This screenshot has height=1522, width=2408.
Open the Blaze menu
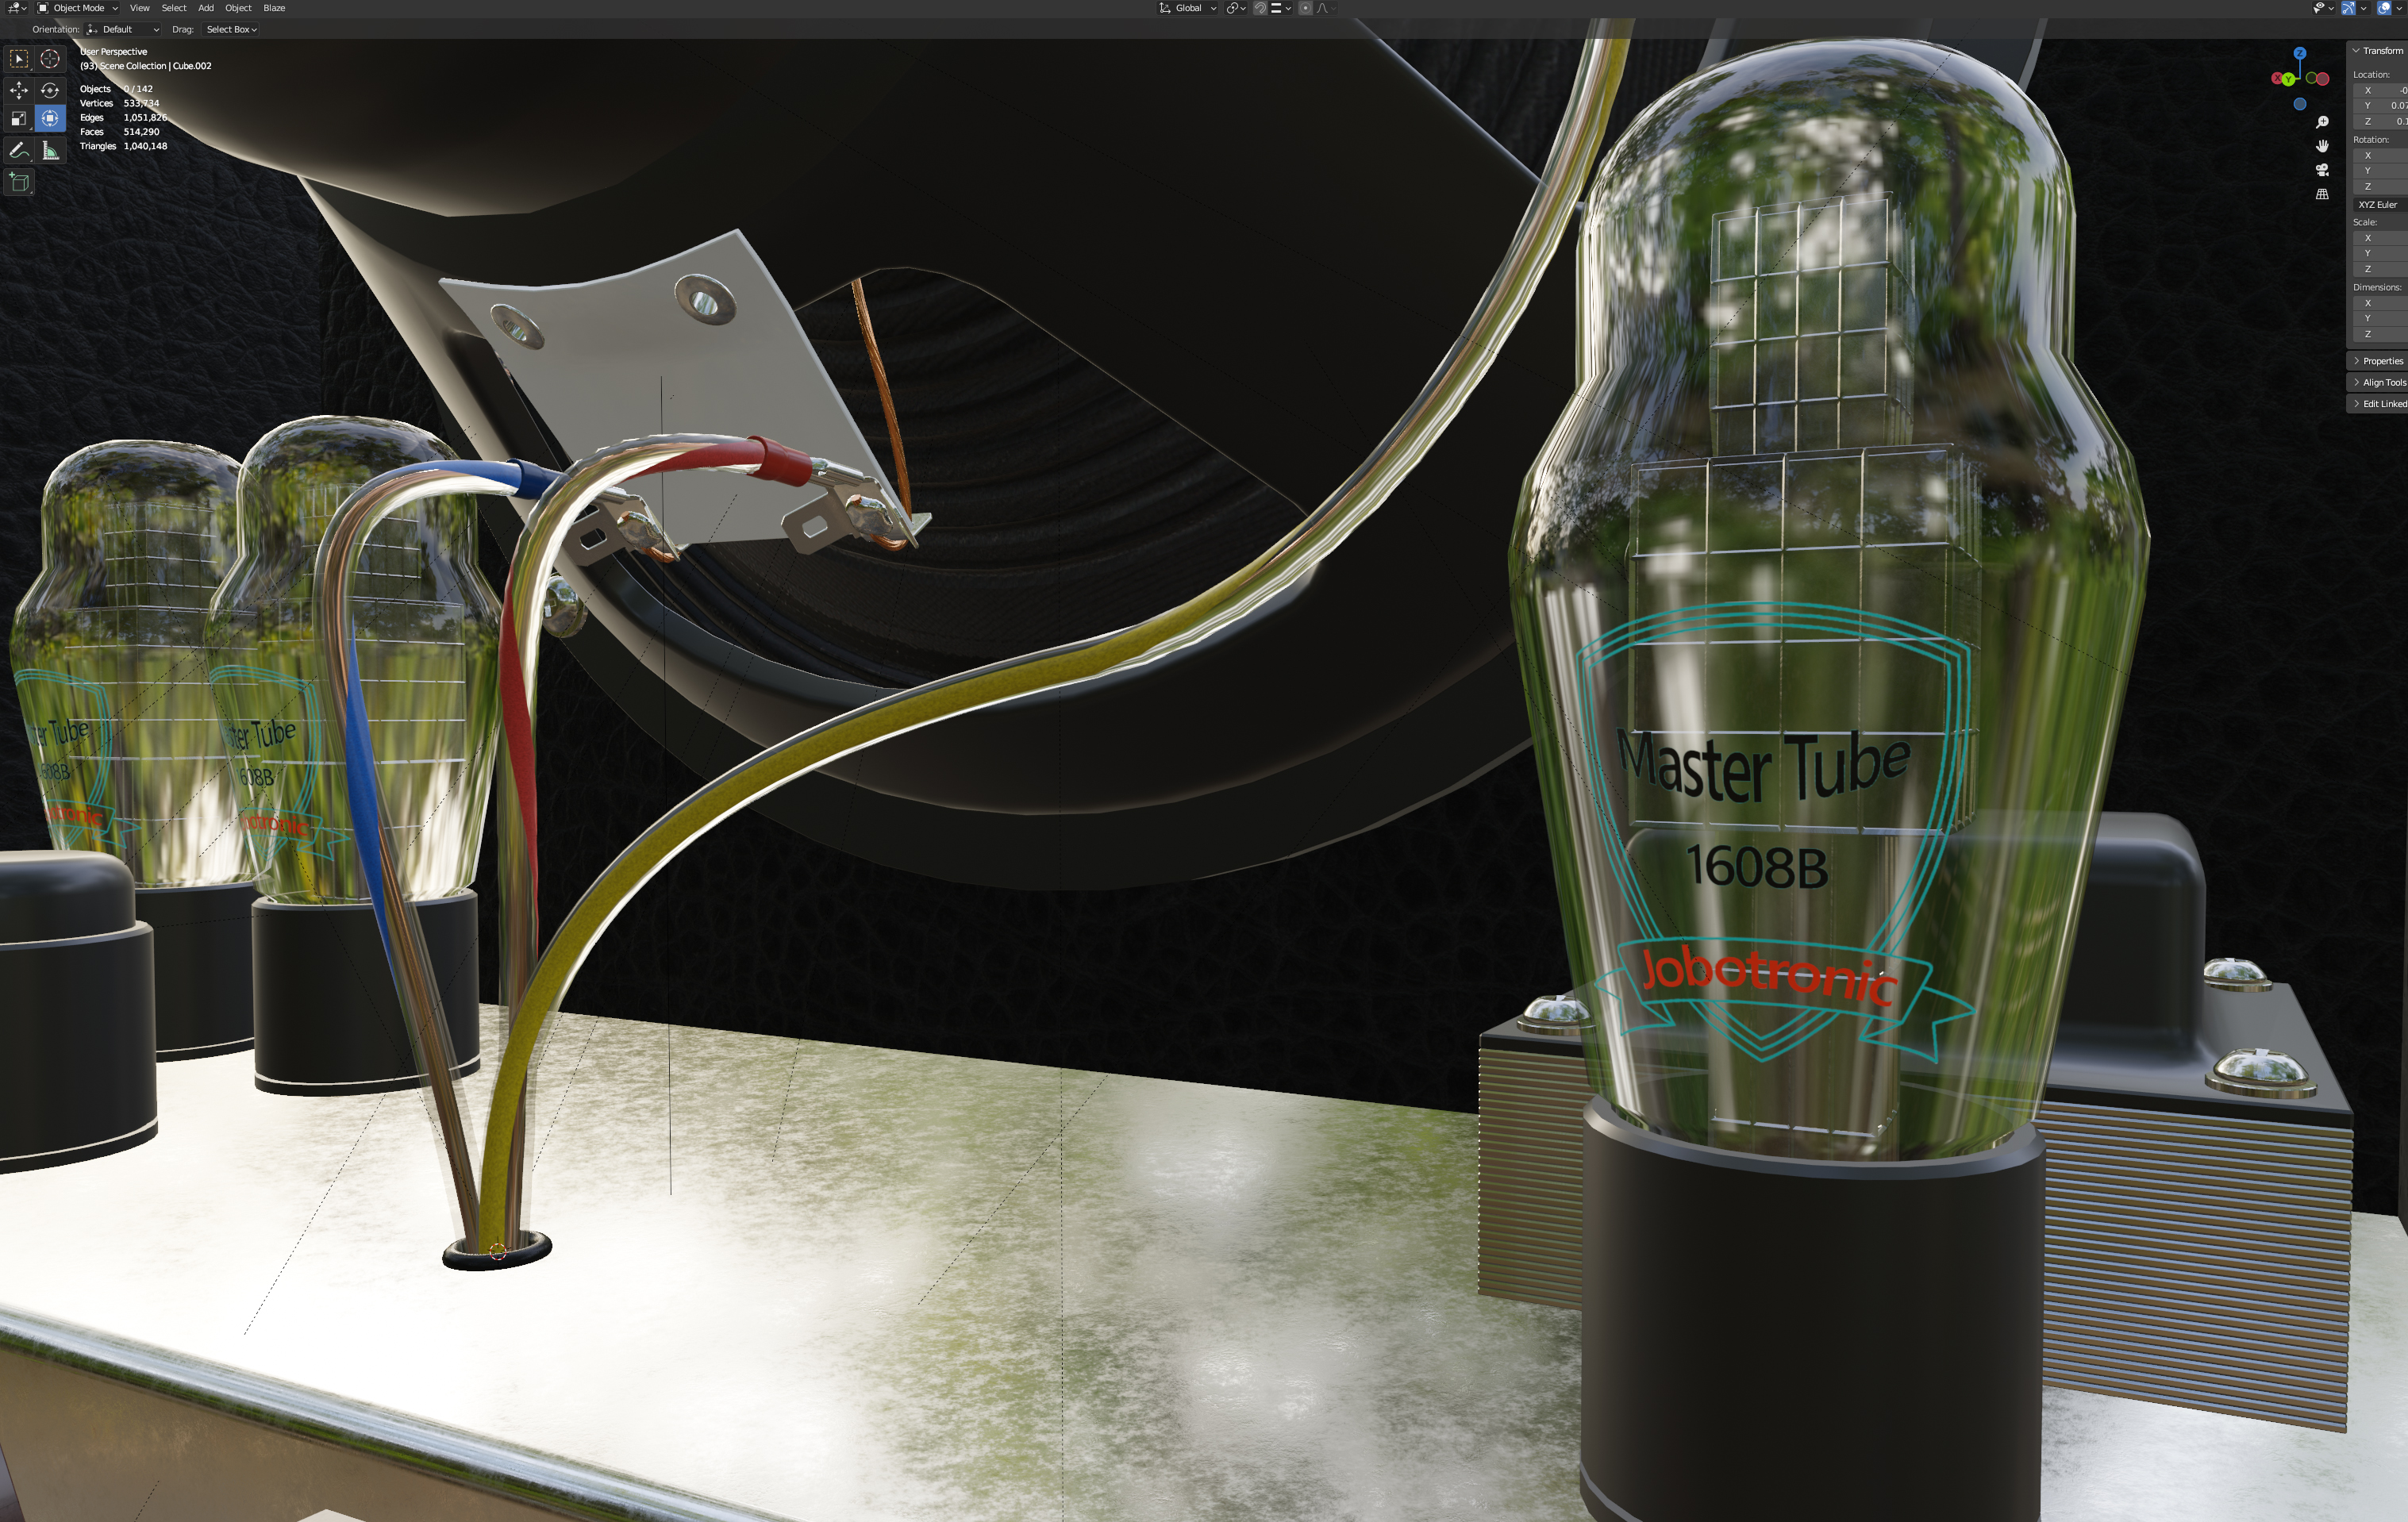[x=274, y=8]
